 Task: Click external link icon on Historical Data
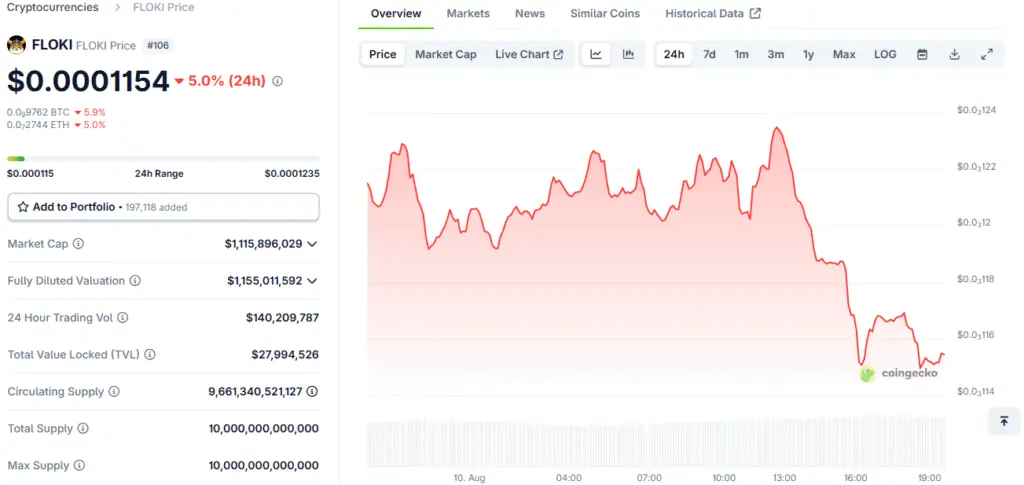(x=755, y=13)
